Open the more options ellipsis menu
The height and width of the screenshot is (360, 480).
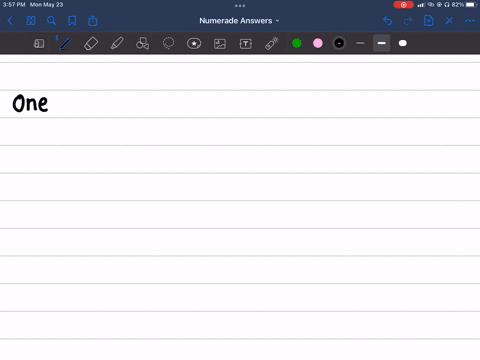[x=470, y=21]
